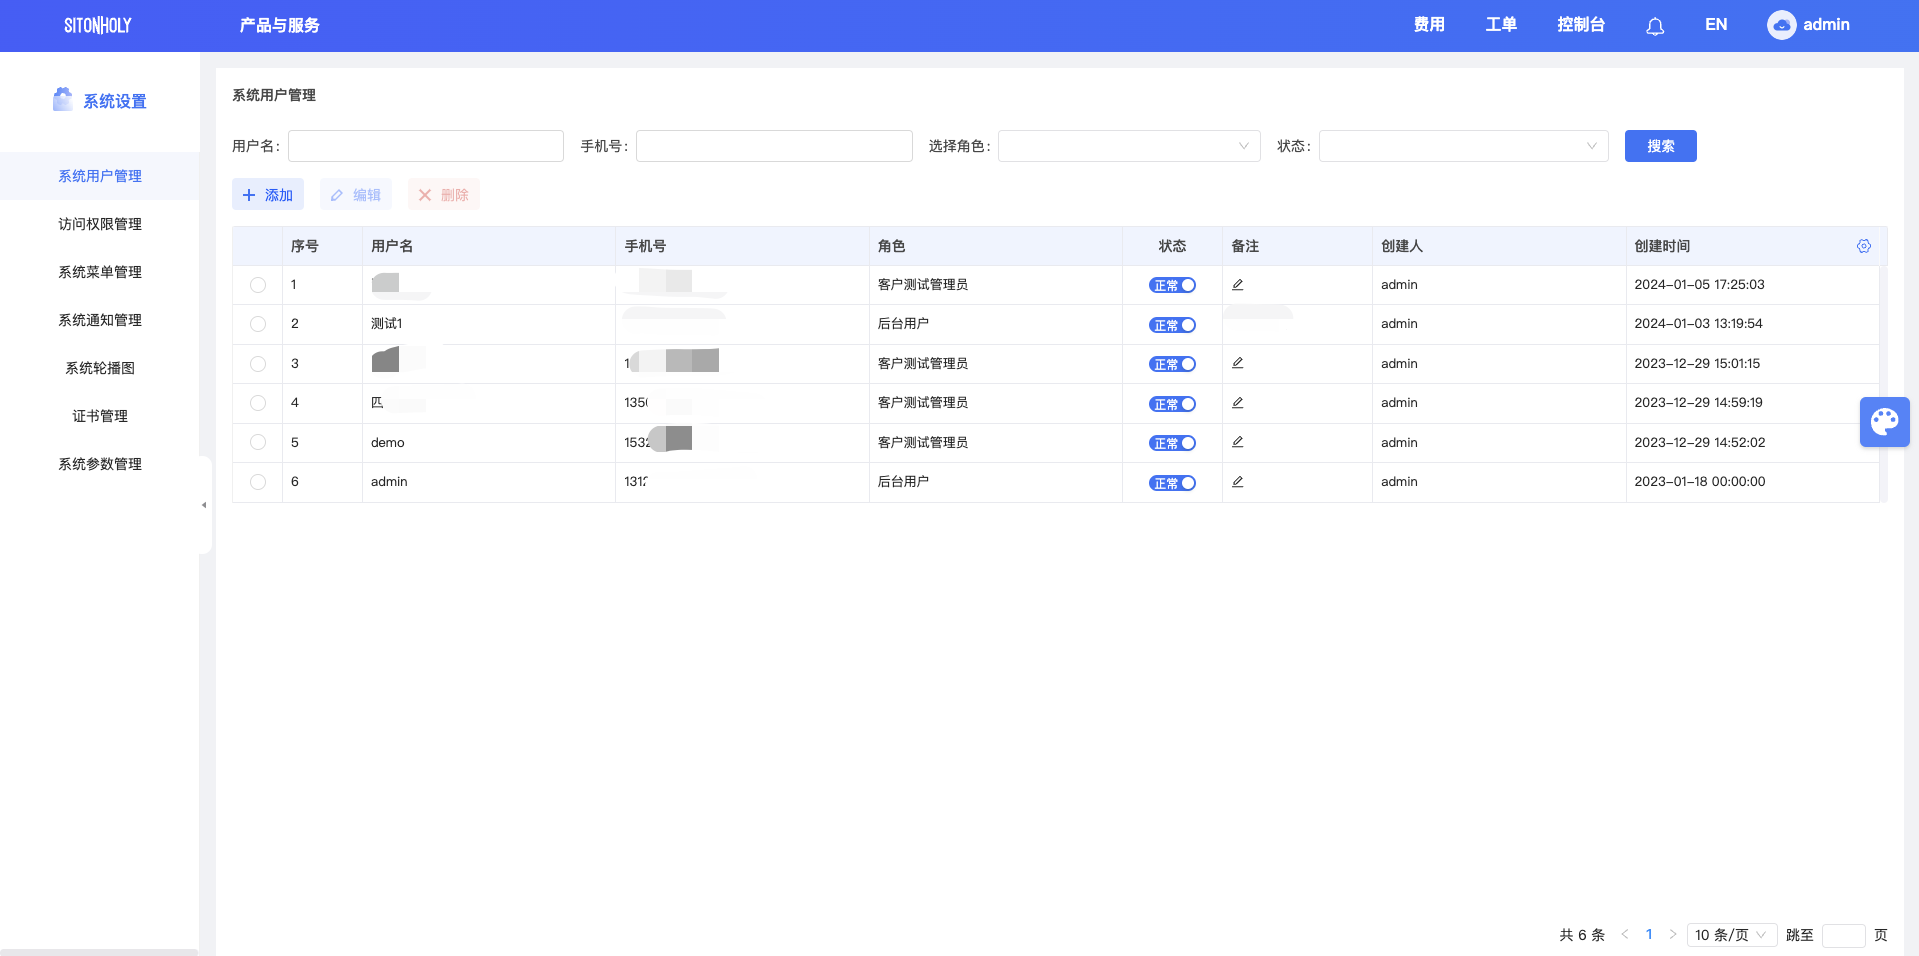1919x956 pixels.
Task: Select the radio button for 测试1
Action: click(x=258, y=324)
